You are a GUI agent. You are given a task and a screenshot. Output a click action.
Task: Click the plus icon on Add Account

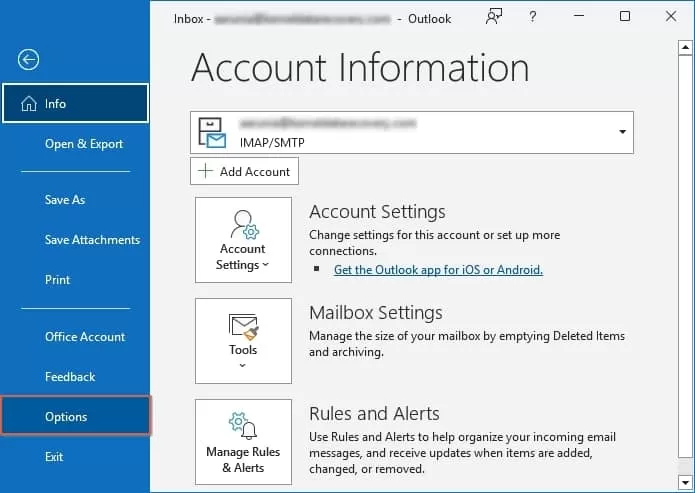205,171
